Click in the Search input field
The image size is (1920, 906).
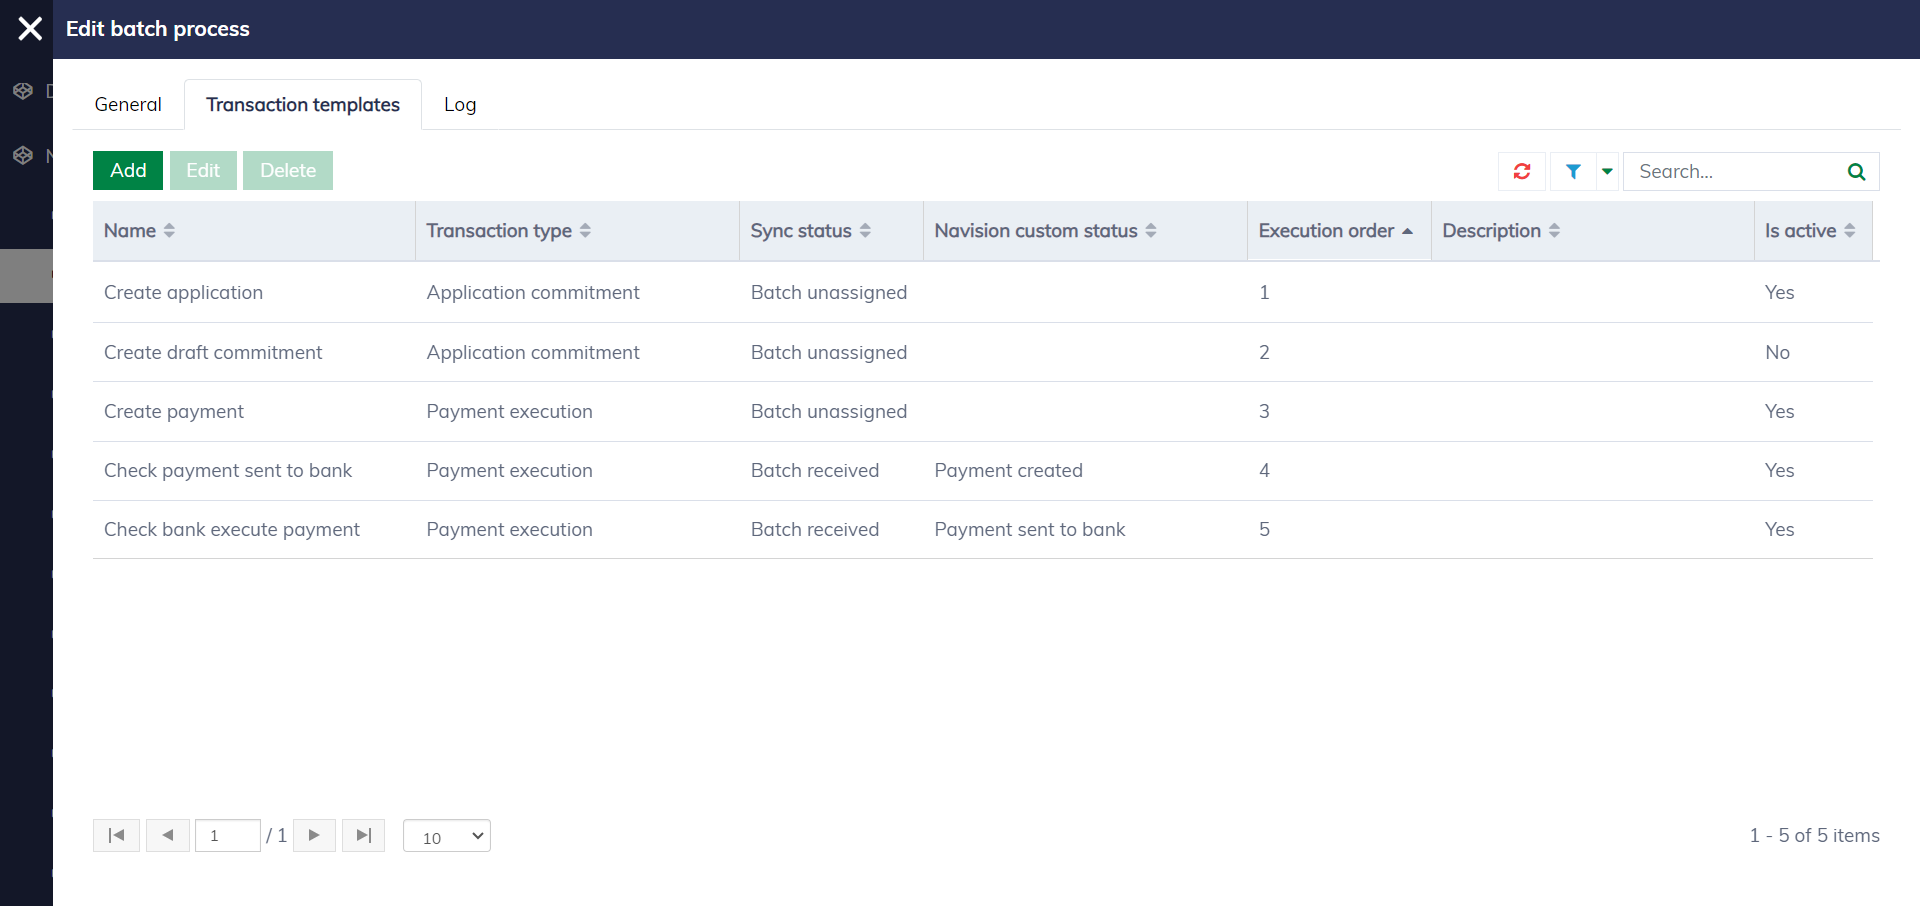coord(1735,171)
